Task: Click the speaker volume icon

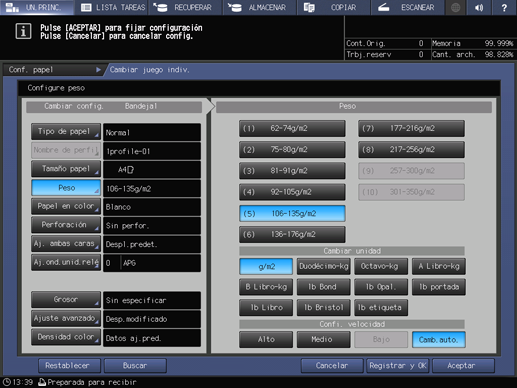Action: click(x=479, y=7)
